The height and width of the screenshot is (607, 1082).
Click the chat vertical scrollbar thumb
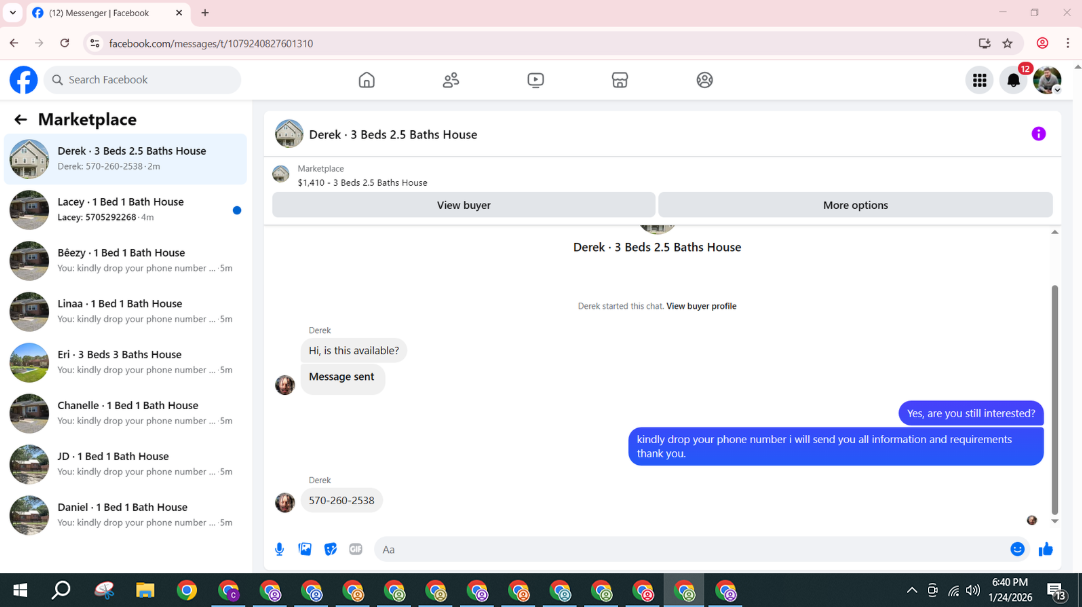click(x=1054, y=400)
